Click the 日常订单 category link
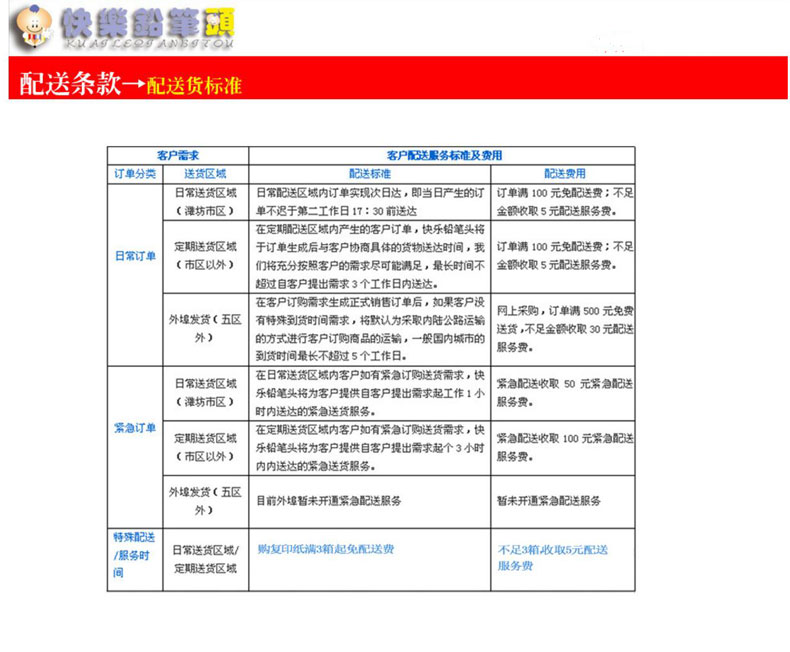Screen dimensions: 790x652 (x=135, y=254)
